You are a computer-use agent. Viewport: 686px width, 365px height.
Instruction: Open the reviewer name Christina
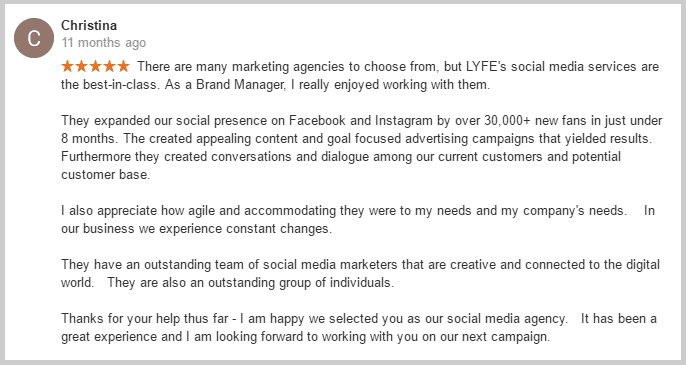click(89, 25)
